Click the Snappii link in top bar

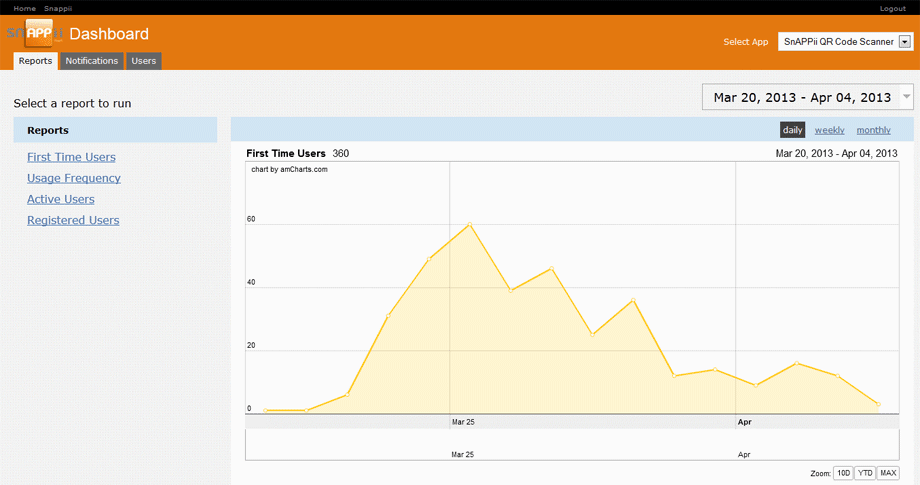click(58, 8)
